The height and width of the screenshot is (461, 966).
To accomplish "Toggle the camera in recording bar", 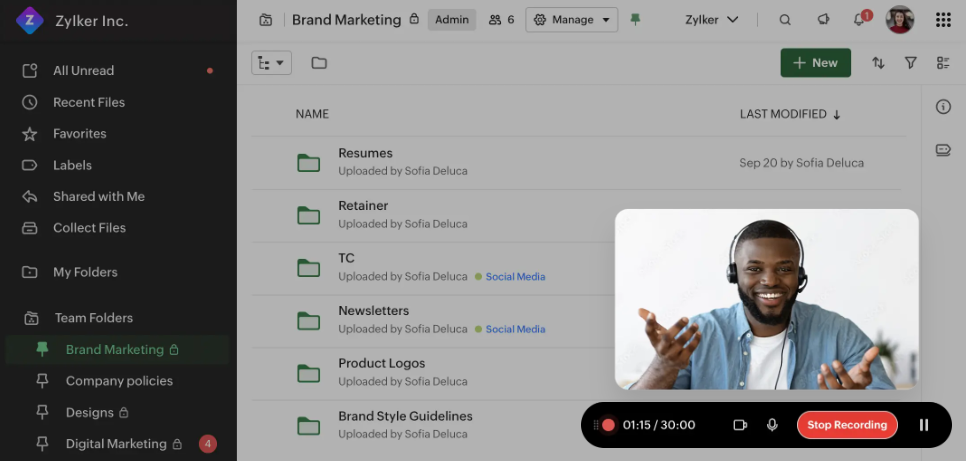I will pos(740,425).
